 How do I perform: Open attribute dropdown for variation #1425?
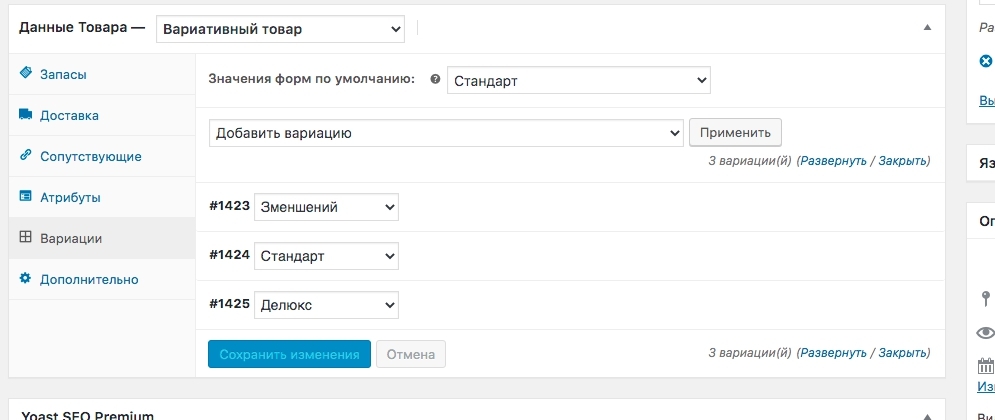click(x=327, y=304)
